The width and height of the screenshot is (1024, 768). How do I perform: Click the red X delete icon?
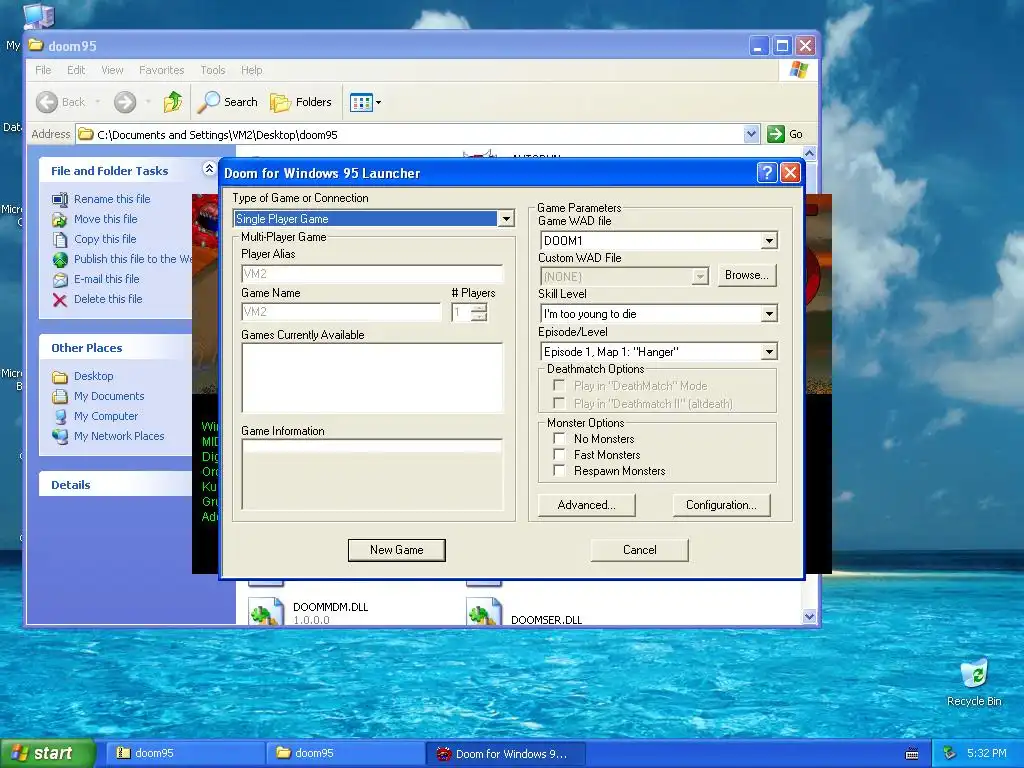60,300
